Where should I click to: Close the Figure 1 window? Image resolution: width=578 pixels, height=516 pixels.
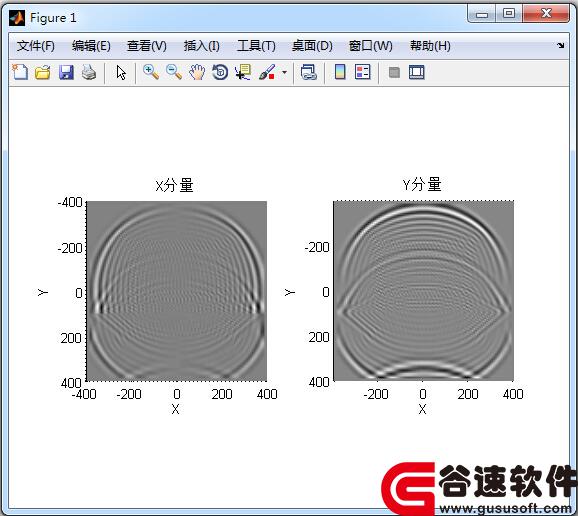point(546,14)
